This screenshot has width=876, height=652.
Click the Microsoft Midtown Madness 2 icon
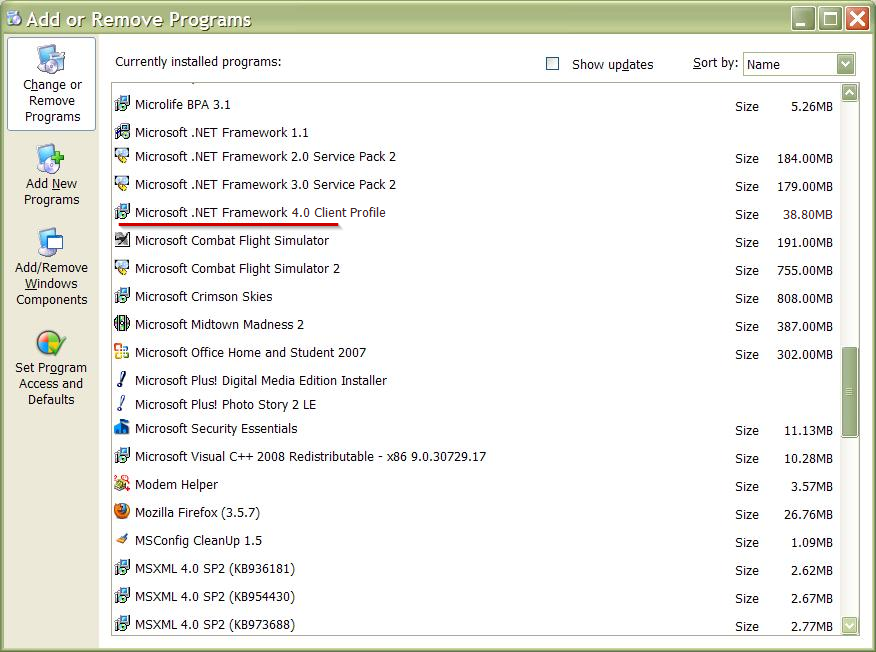point(122,324)
